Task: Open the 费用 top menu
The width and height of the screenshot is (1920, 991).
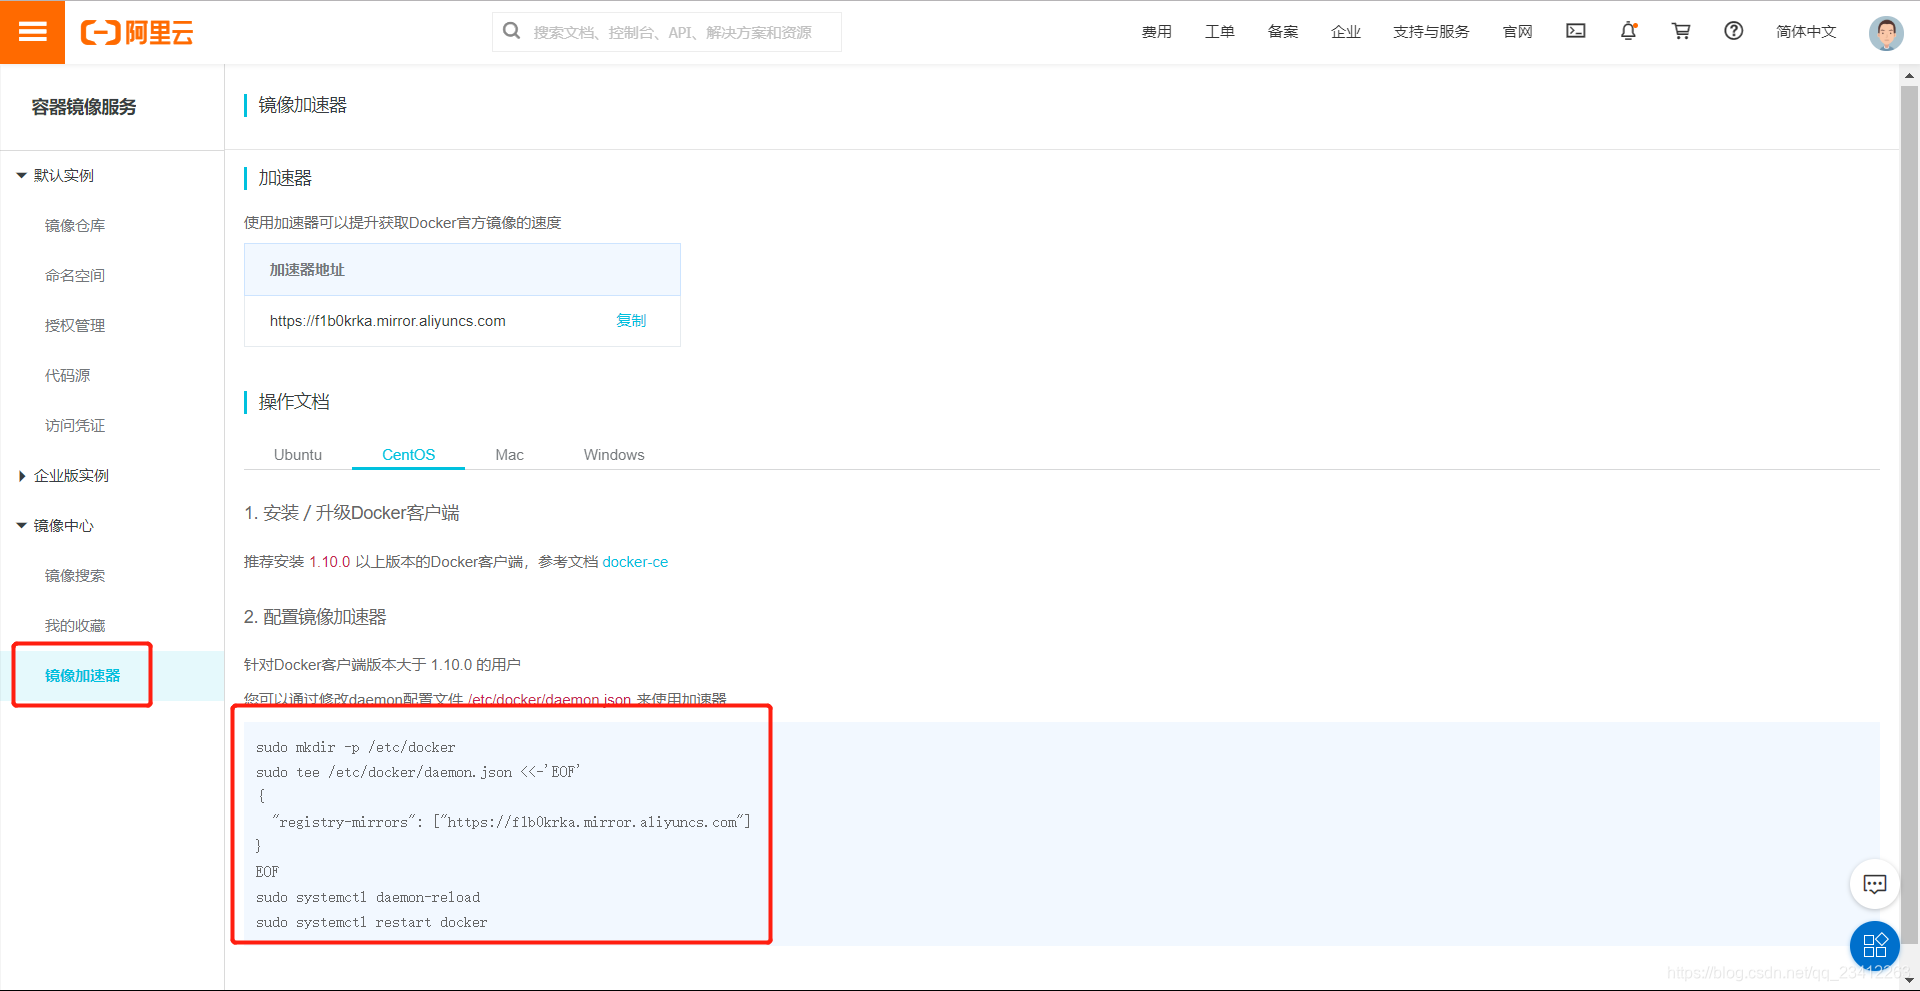Action: (x=1157, y=32)
